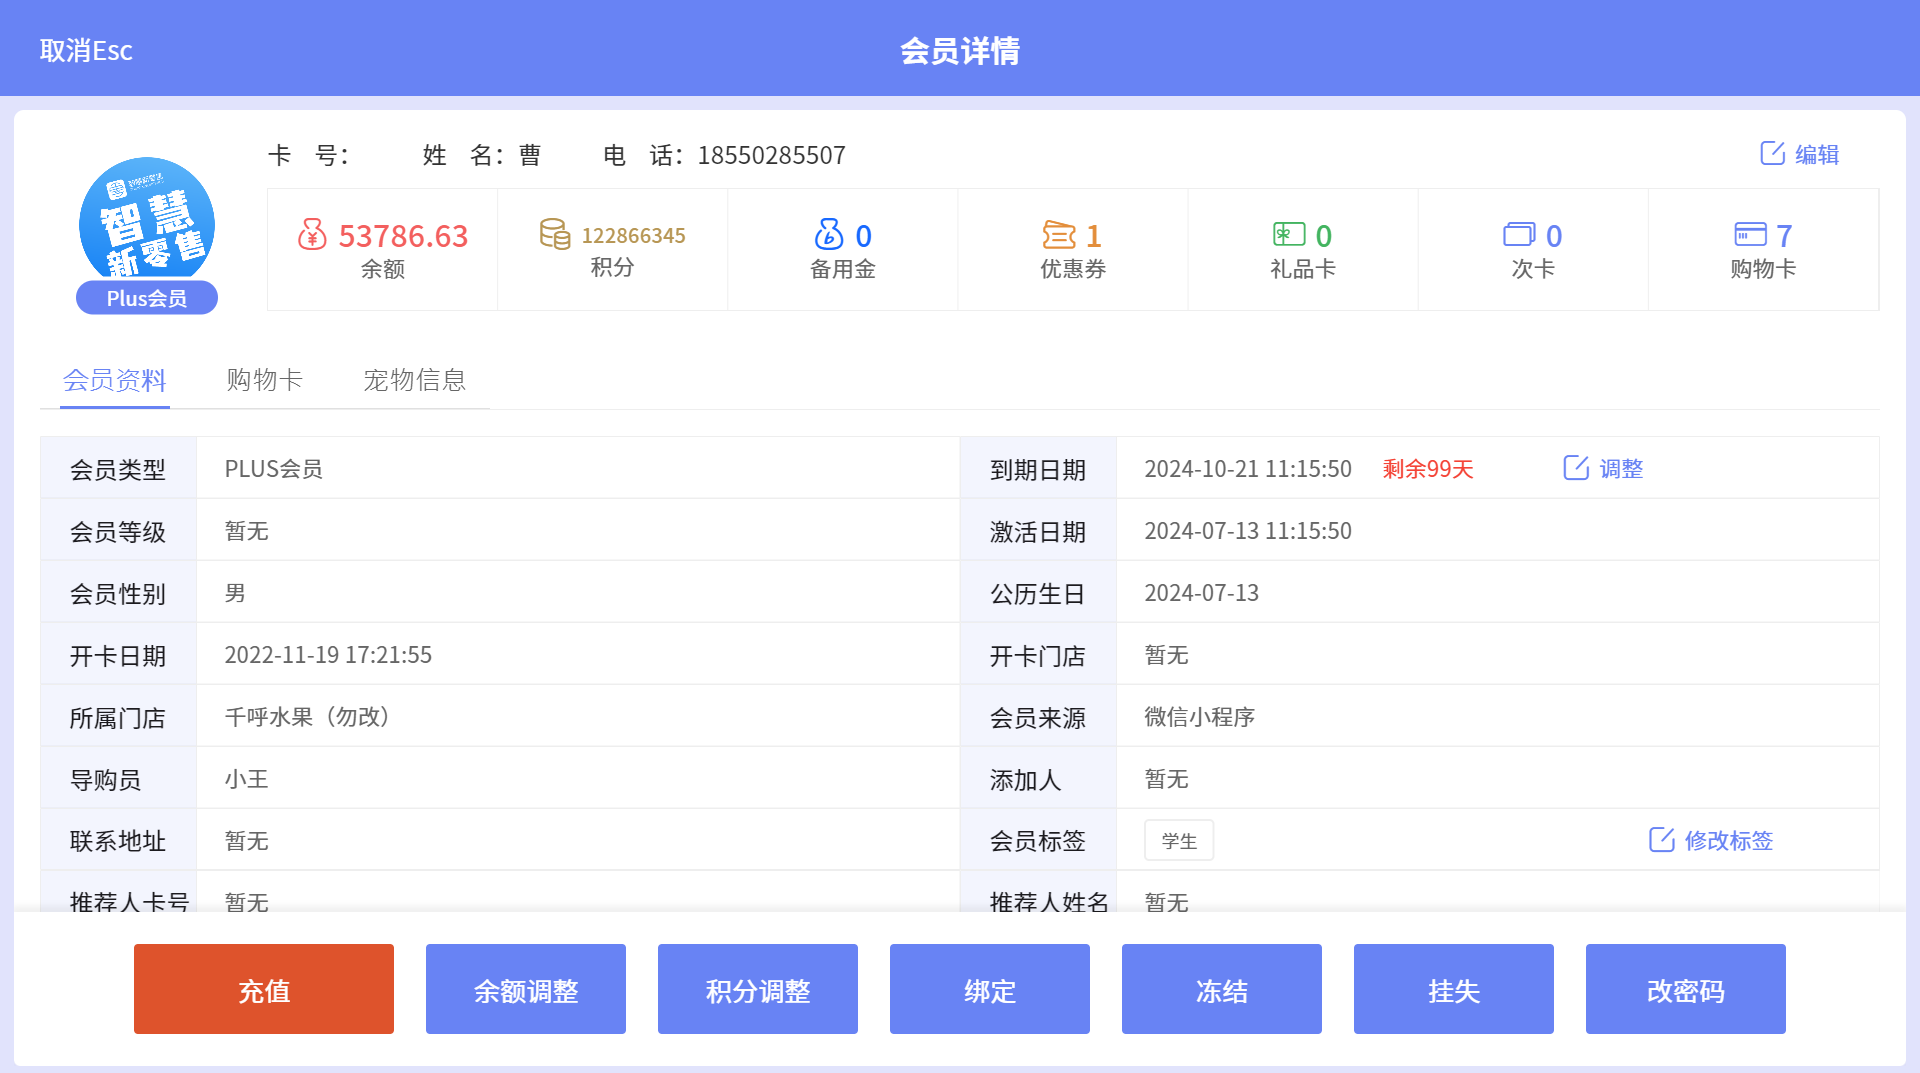Open the 宠物信息 tab
1920x1073 pixels.
(414, 380)
